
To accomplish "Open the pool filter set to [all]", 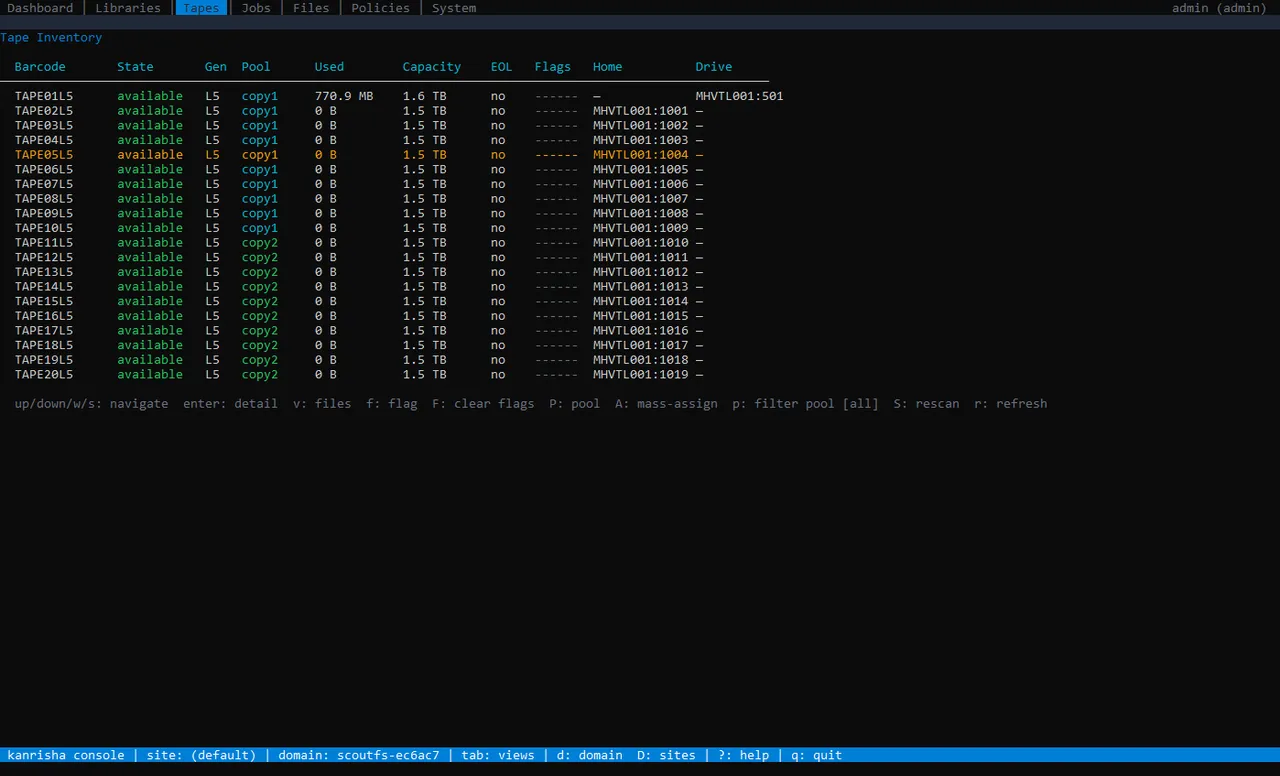I will (808, 403).
